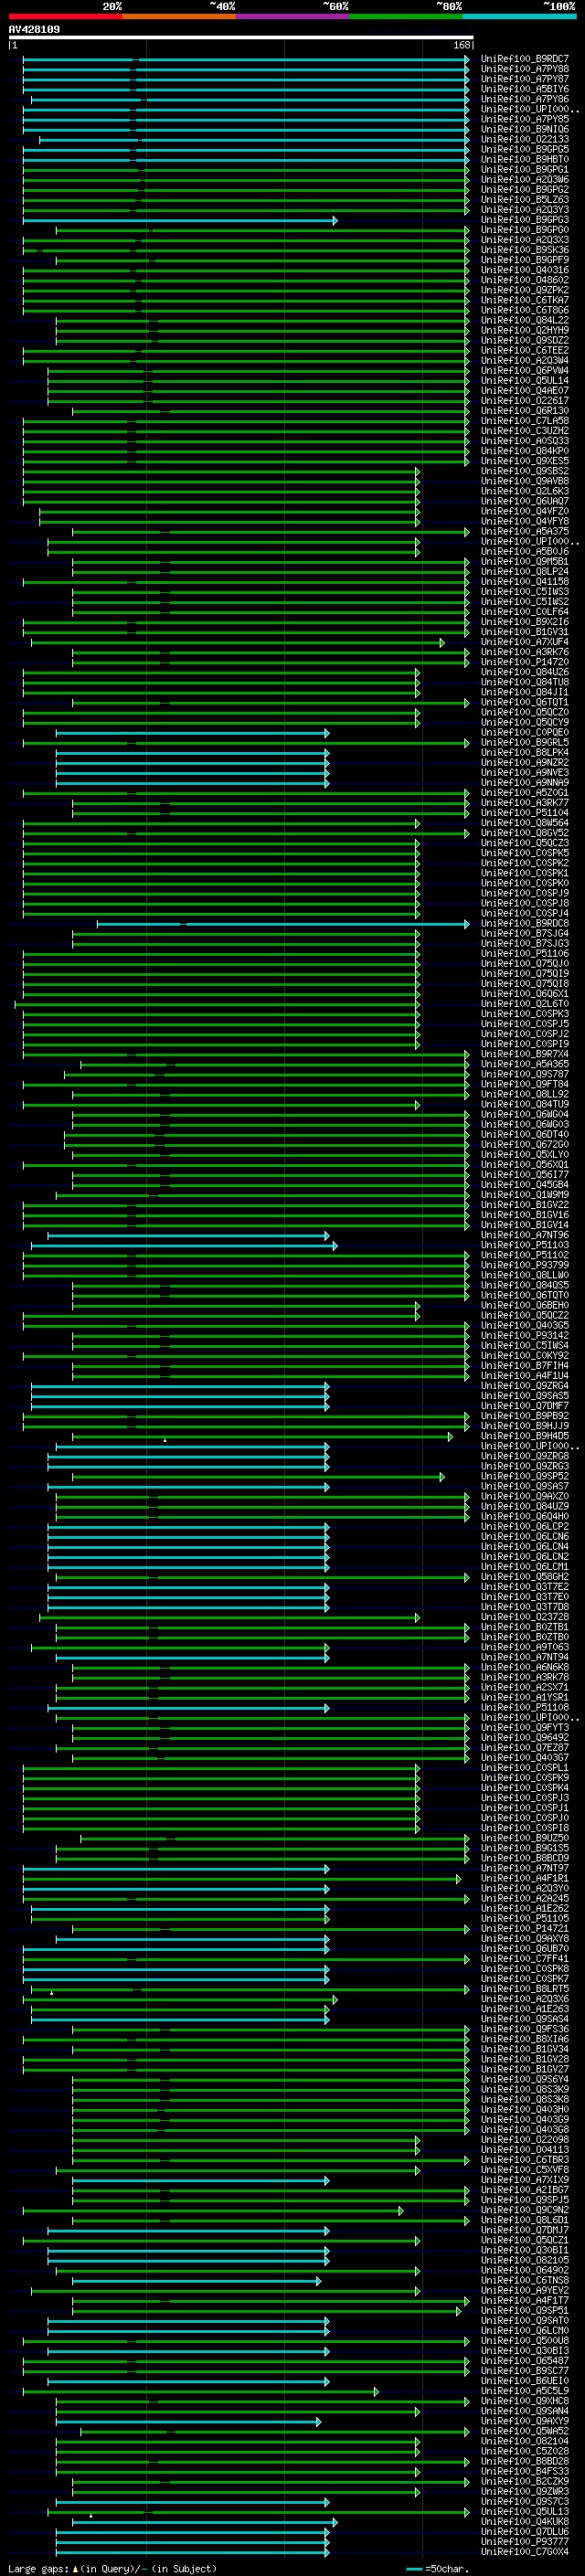The image size is (585, 2576).
Task: Click the green ~80% legend segment
Action: pos(406,16)
